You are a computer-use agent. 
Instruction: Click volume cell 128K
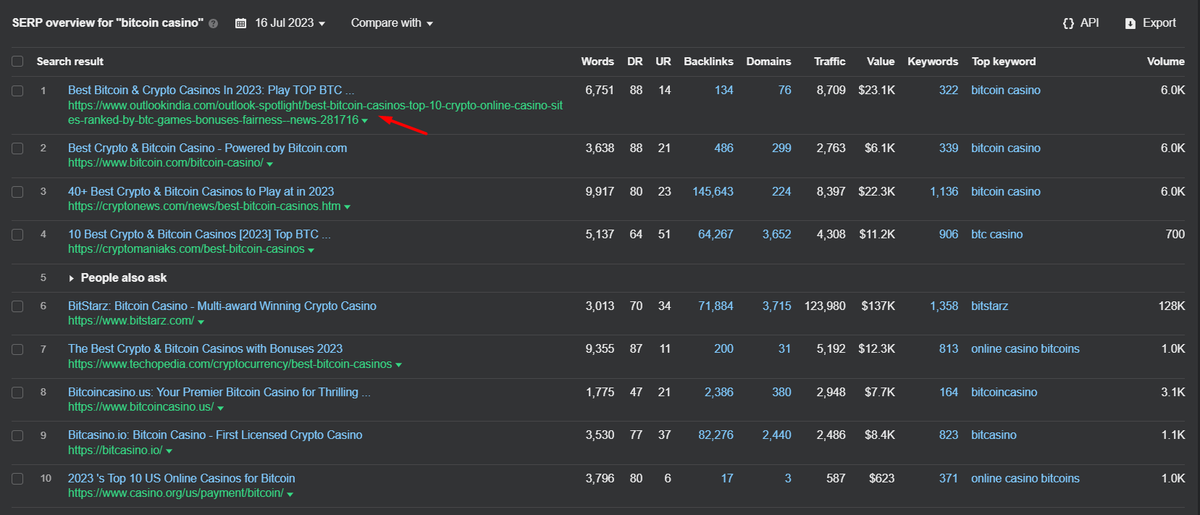(x=1171, y=306)
